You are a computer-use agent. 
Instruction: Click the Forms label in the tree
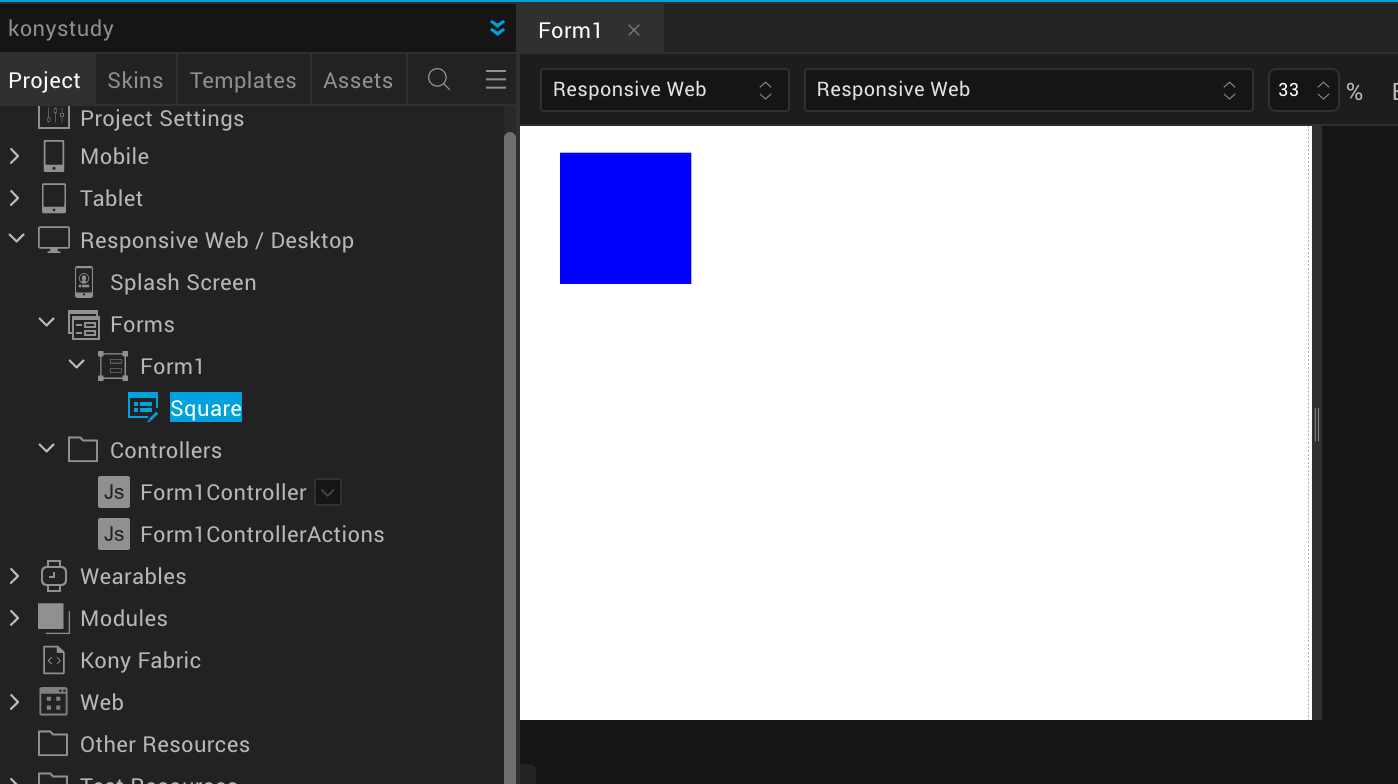coord(142,324)
